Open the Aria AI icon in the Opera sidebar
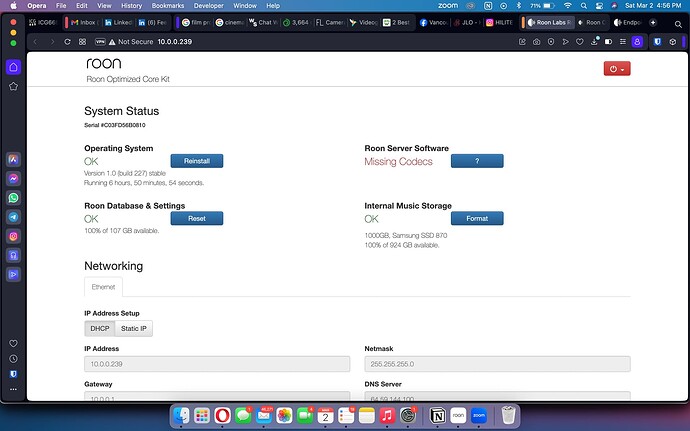This screenshot has height=431, width=690. tap(14, 159)
